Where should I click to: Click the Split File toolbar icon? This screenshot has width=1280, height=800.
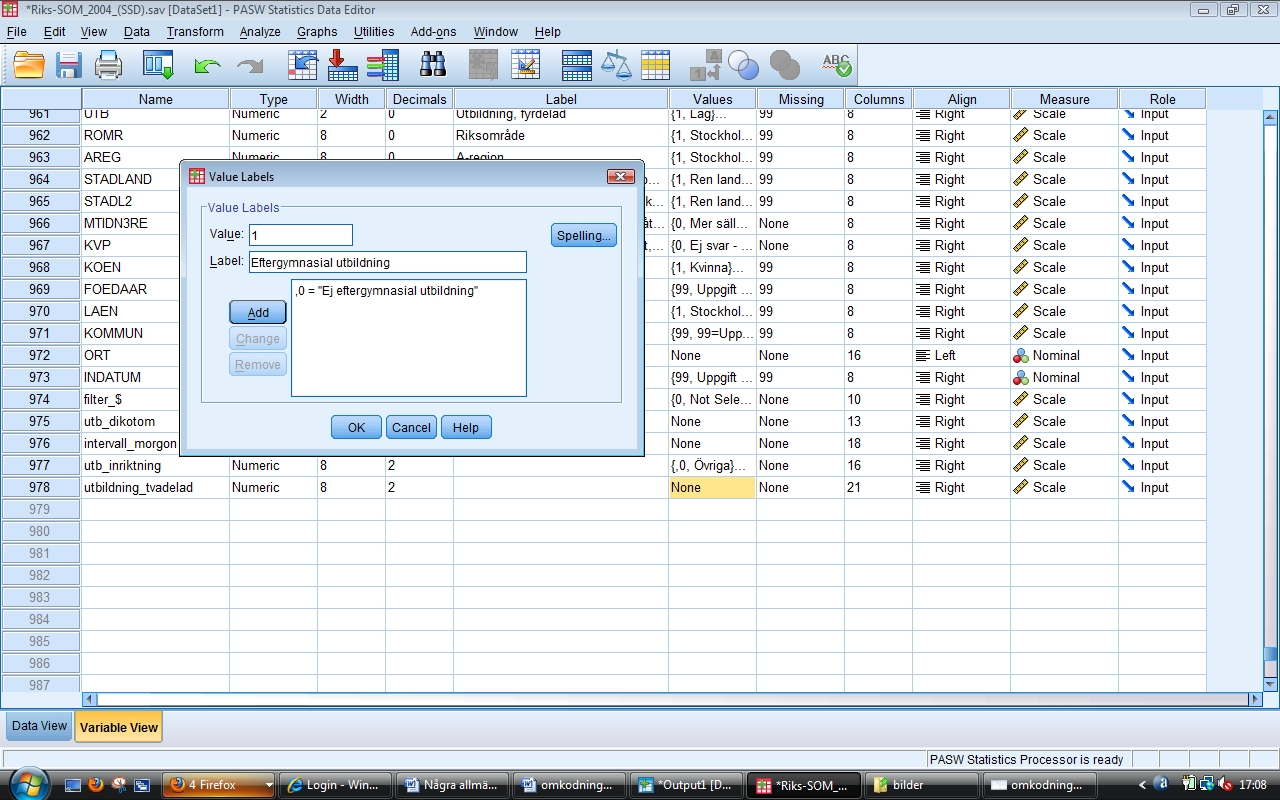pyautogui.click(x=577, y=66)
